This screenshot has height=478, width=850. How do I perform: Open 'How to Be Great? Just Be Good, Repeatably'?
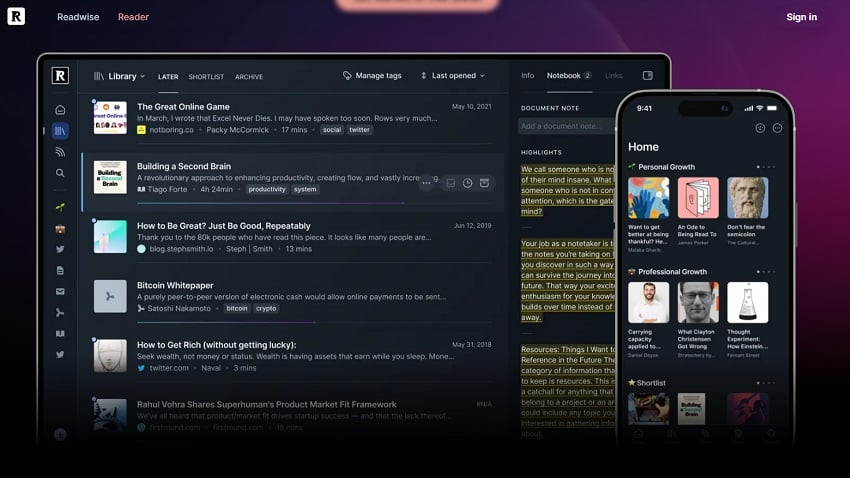pos(223,226)
